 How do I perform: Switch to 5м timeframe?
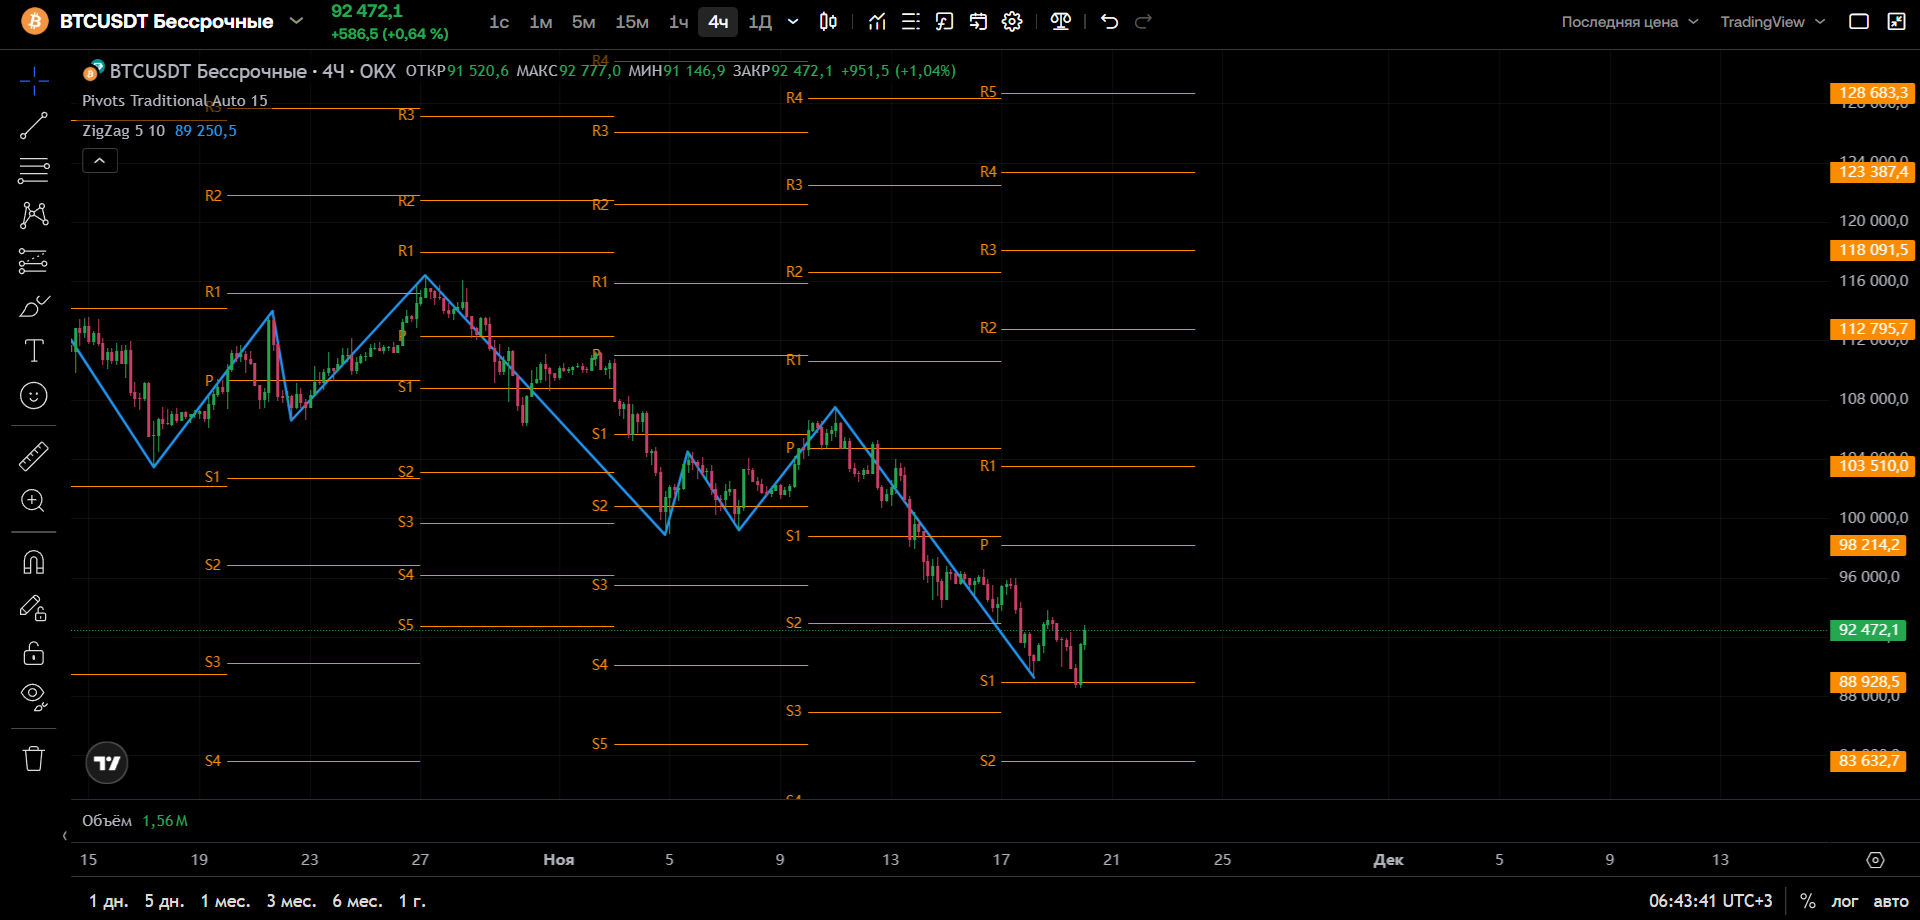click(x=584, y=22)
